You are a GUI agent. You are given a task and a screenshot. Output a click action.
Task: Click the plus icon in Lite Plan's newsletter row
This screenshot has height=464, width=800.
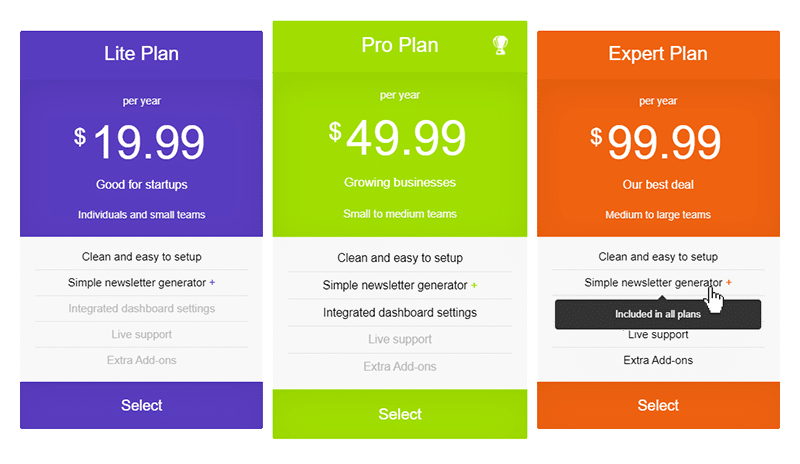(x=212, y=283)
